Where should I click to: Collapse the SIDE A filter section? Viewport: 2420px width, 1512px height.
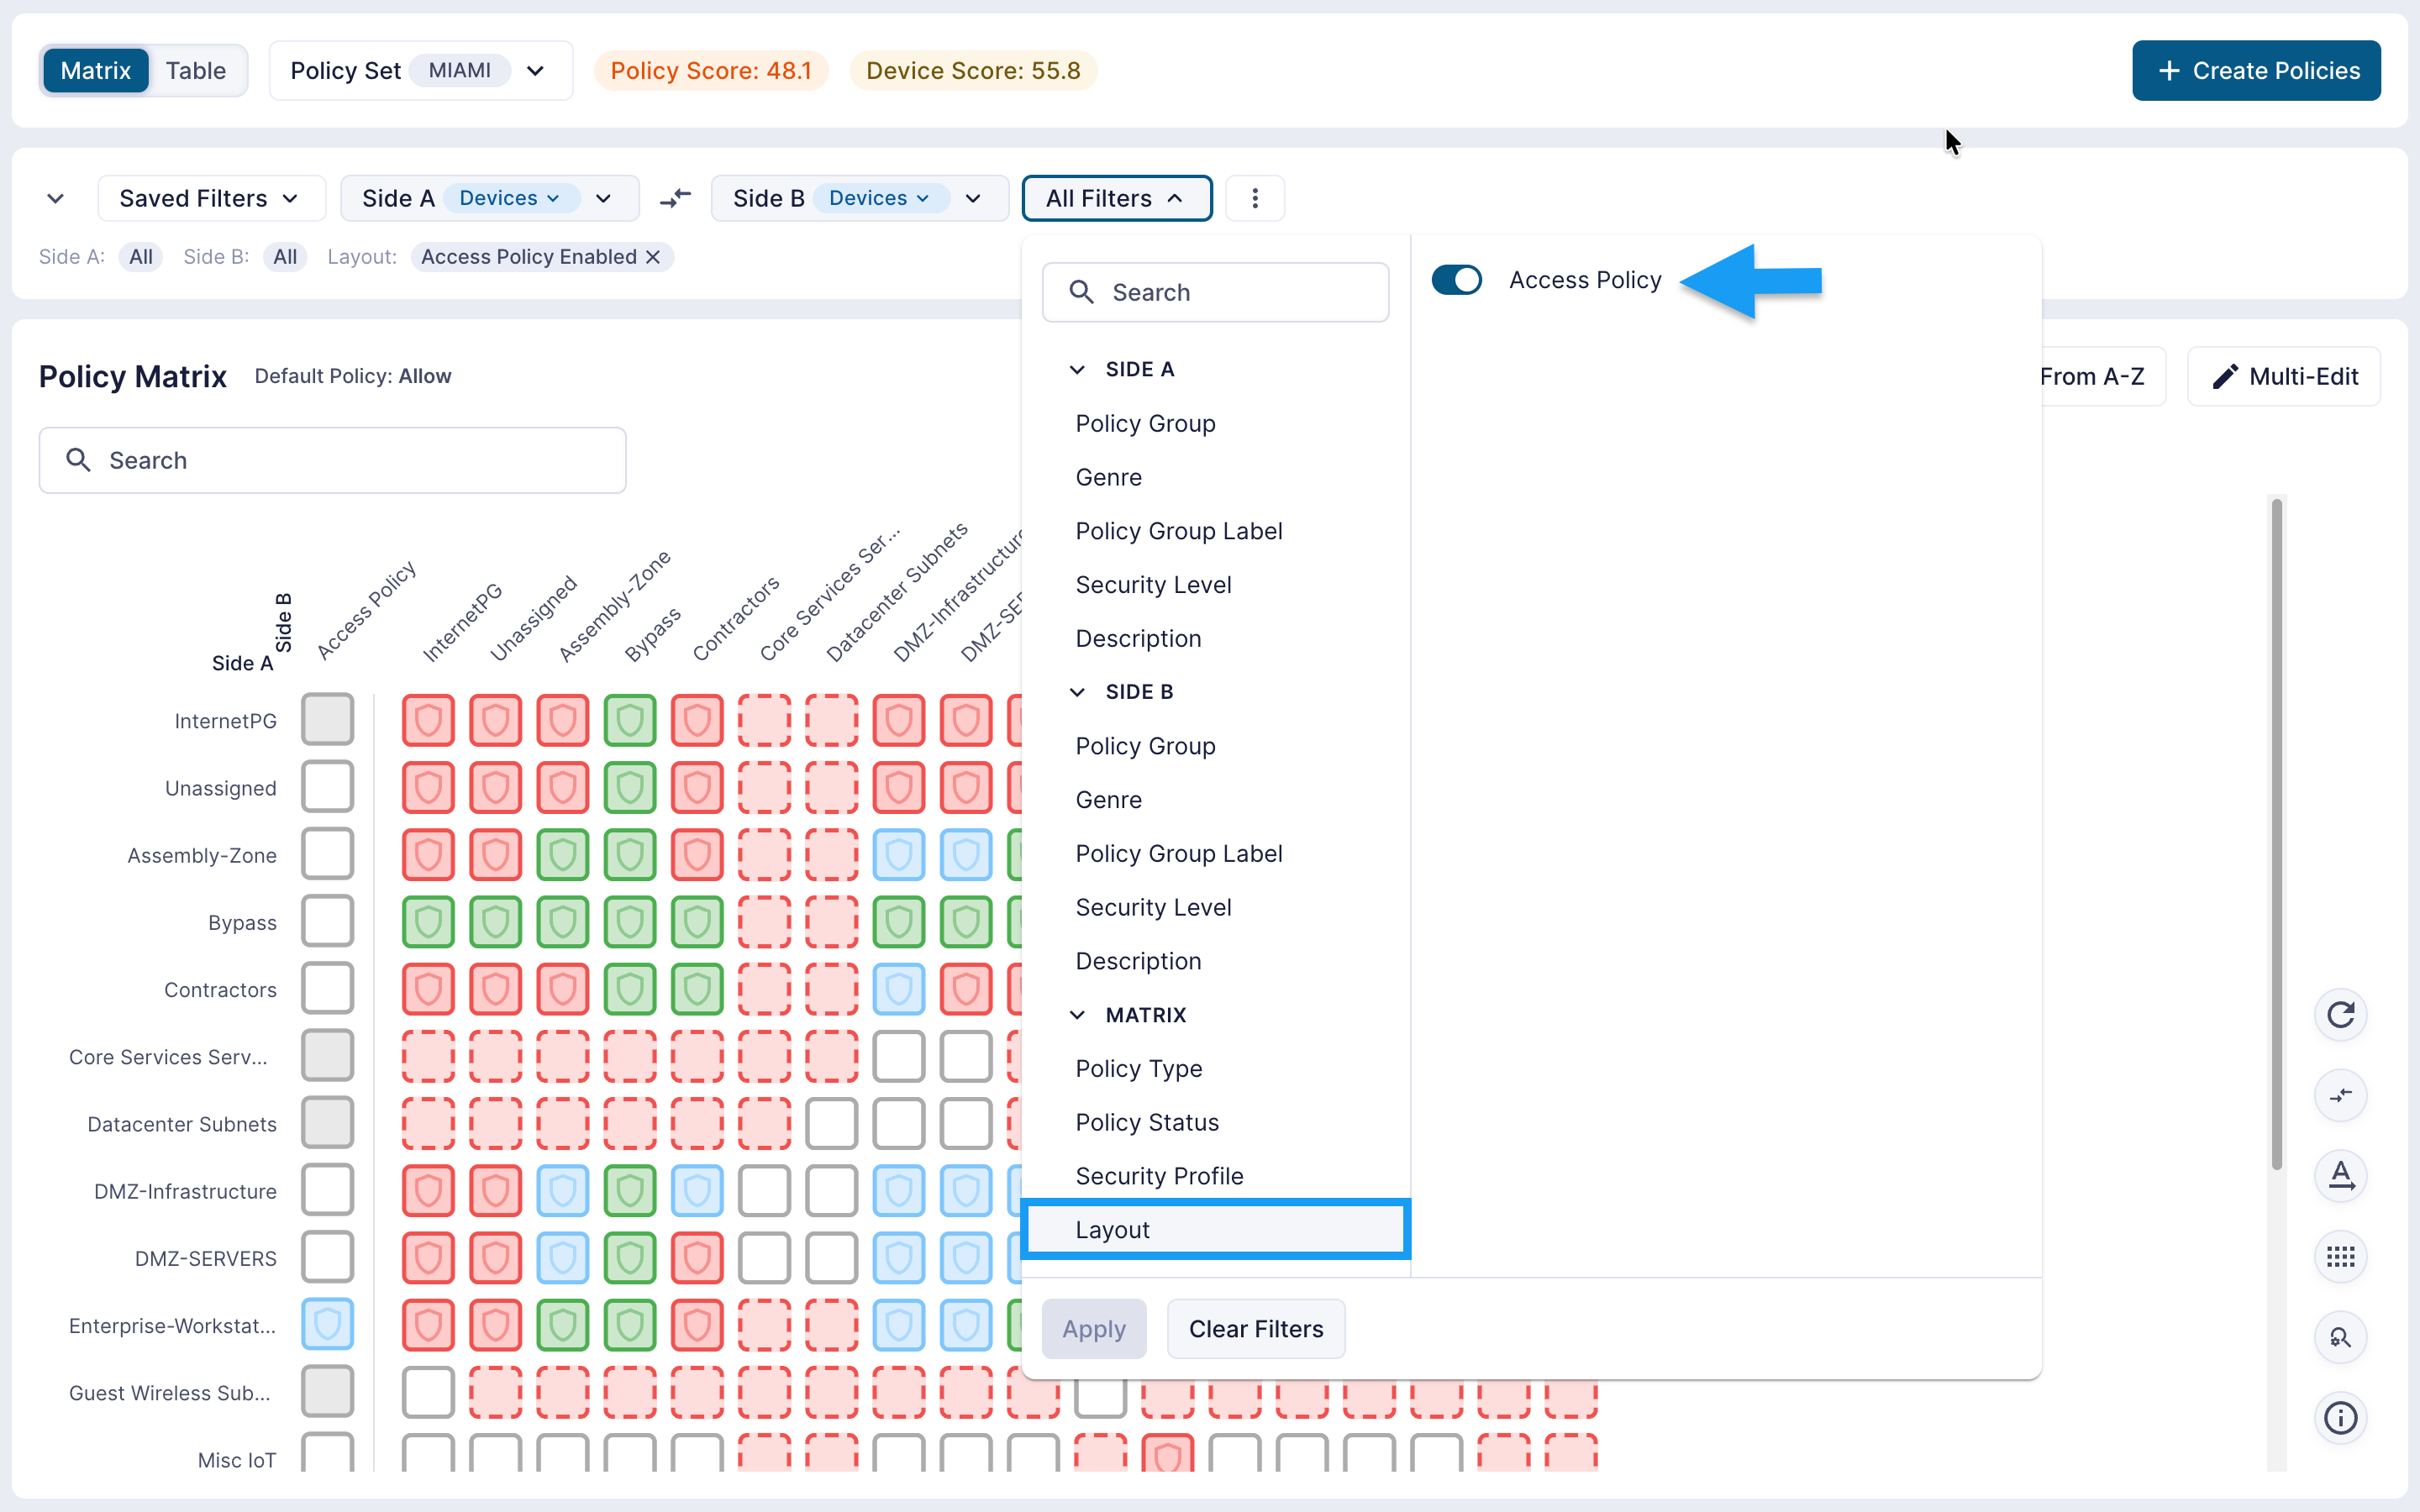1077,369
